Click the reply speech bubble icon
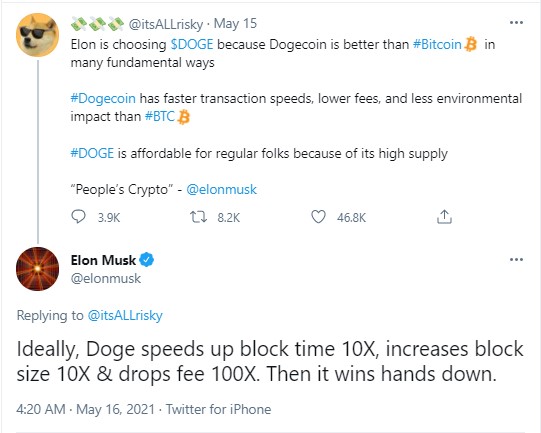This screenshot has height=433, width=541. 78,217
